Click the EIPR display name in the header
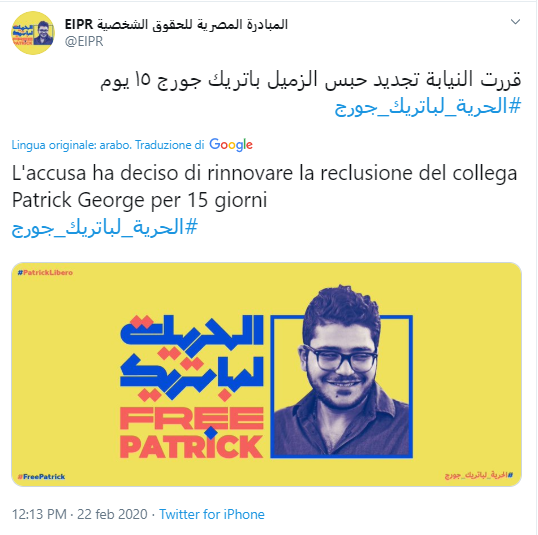 (176, 24)
